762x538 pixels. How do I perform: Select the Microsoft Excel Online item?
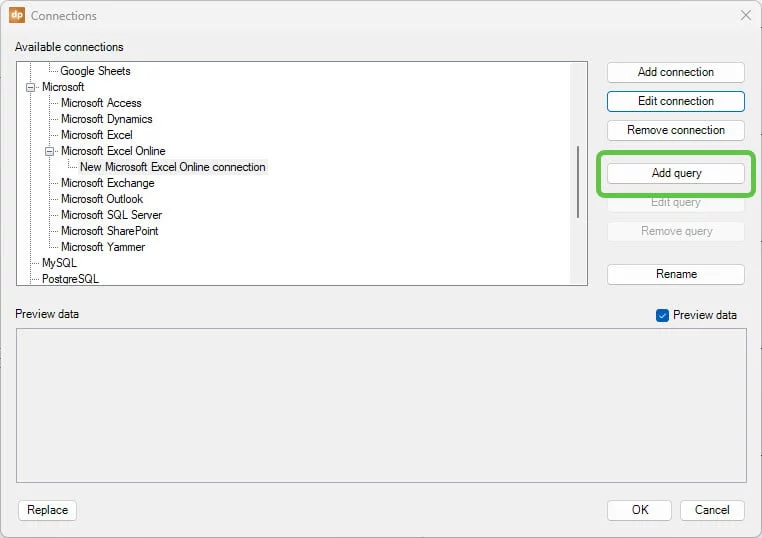click(113, 151)
